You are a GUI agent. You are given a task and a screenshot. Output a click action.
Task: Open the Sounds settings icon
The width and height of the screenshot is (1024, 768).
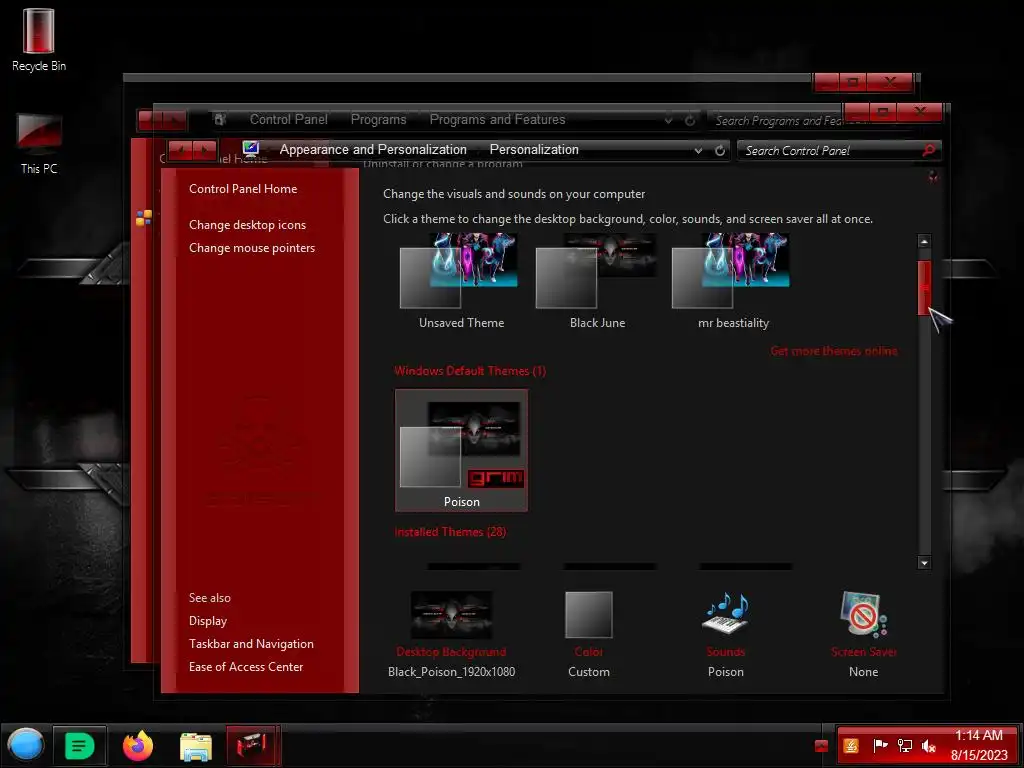[x=726, y=613]
